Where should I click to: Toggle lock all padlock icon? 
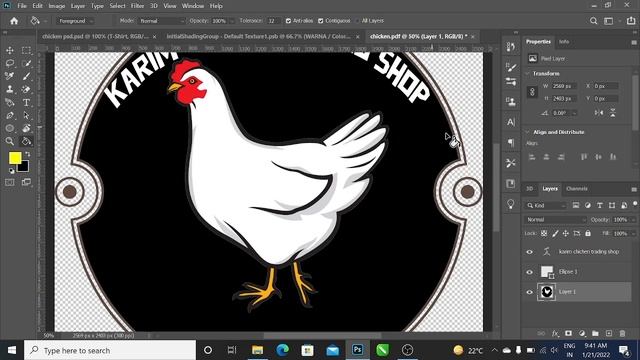pyautogui.click(x=588, y=233)
